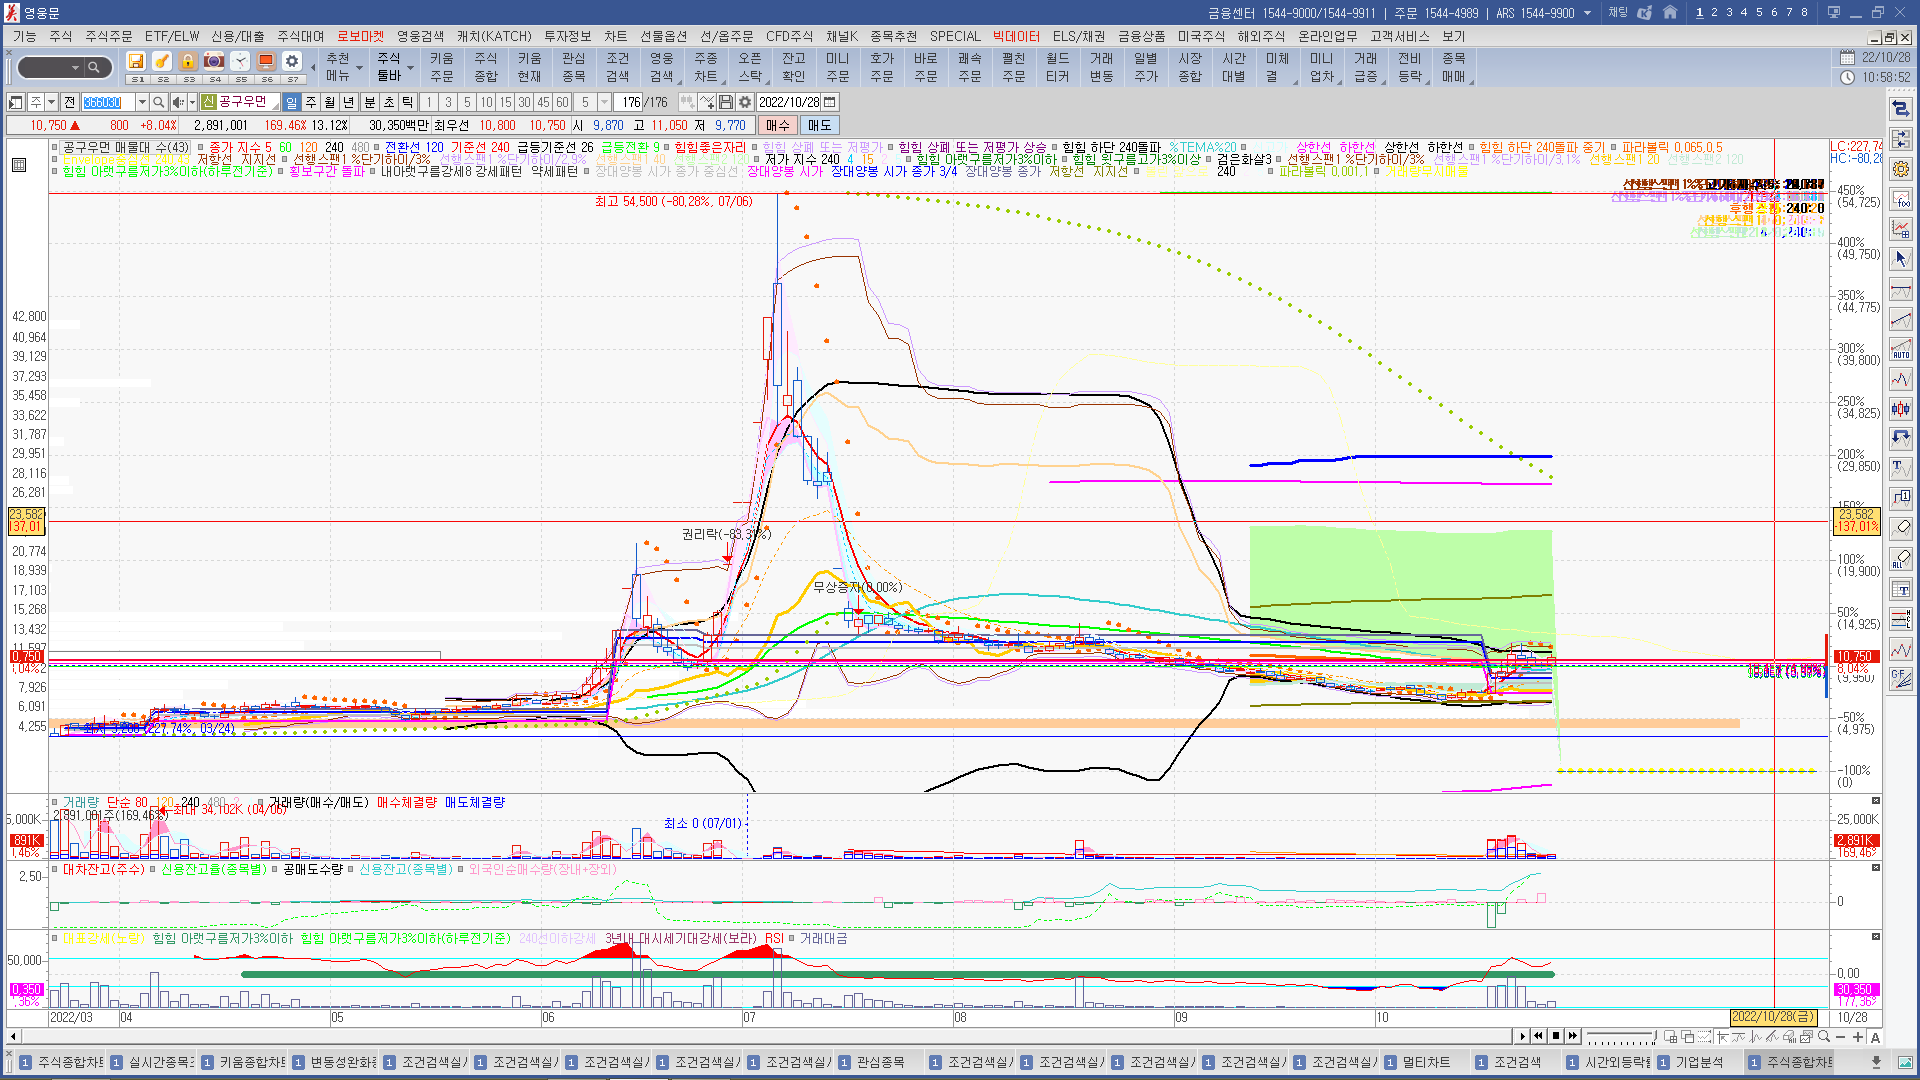Click the home icon in the title bar

[x=1670, y=13]
